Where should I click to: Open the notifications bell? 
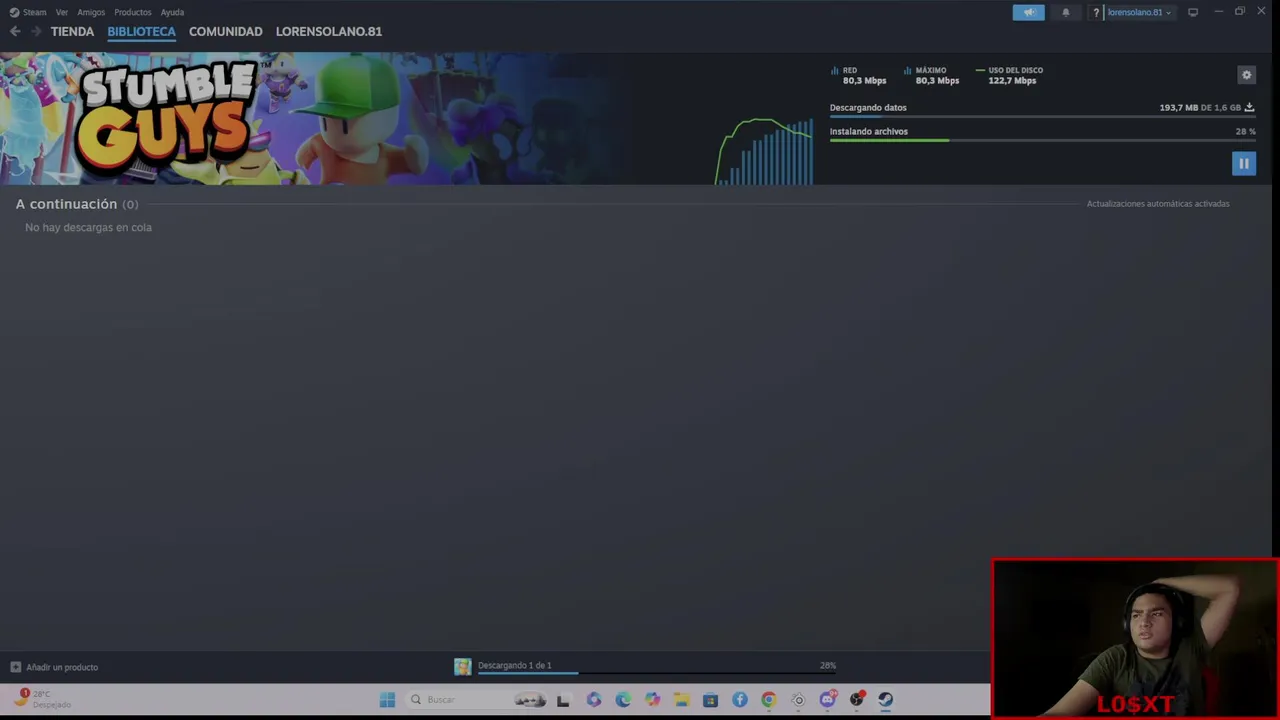[x=1065, y=12]
